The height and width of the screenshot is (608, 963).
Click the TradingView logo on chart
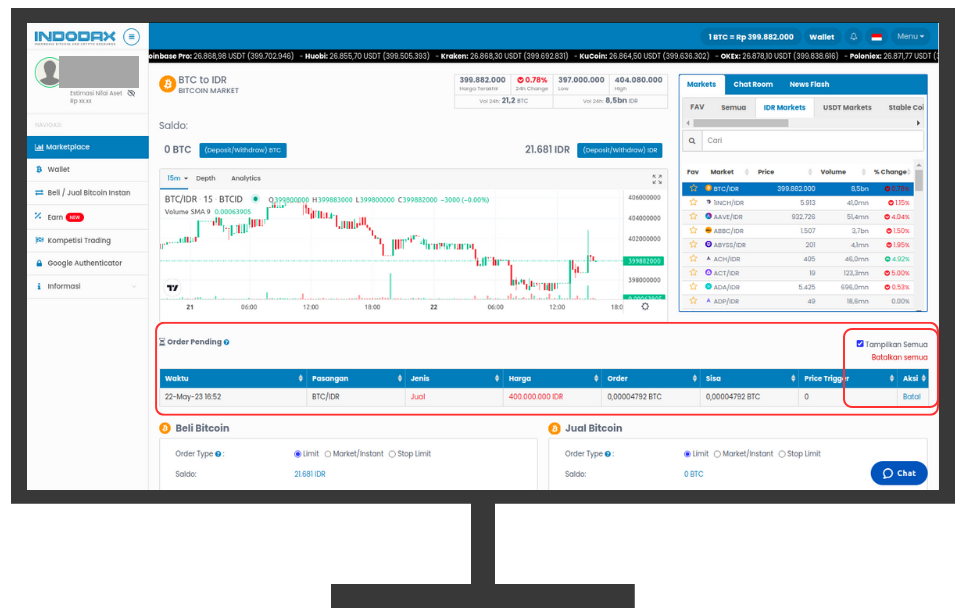coord(173,287)
